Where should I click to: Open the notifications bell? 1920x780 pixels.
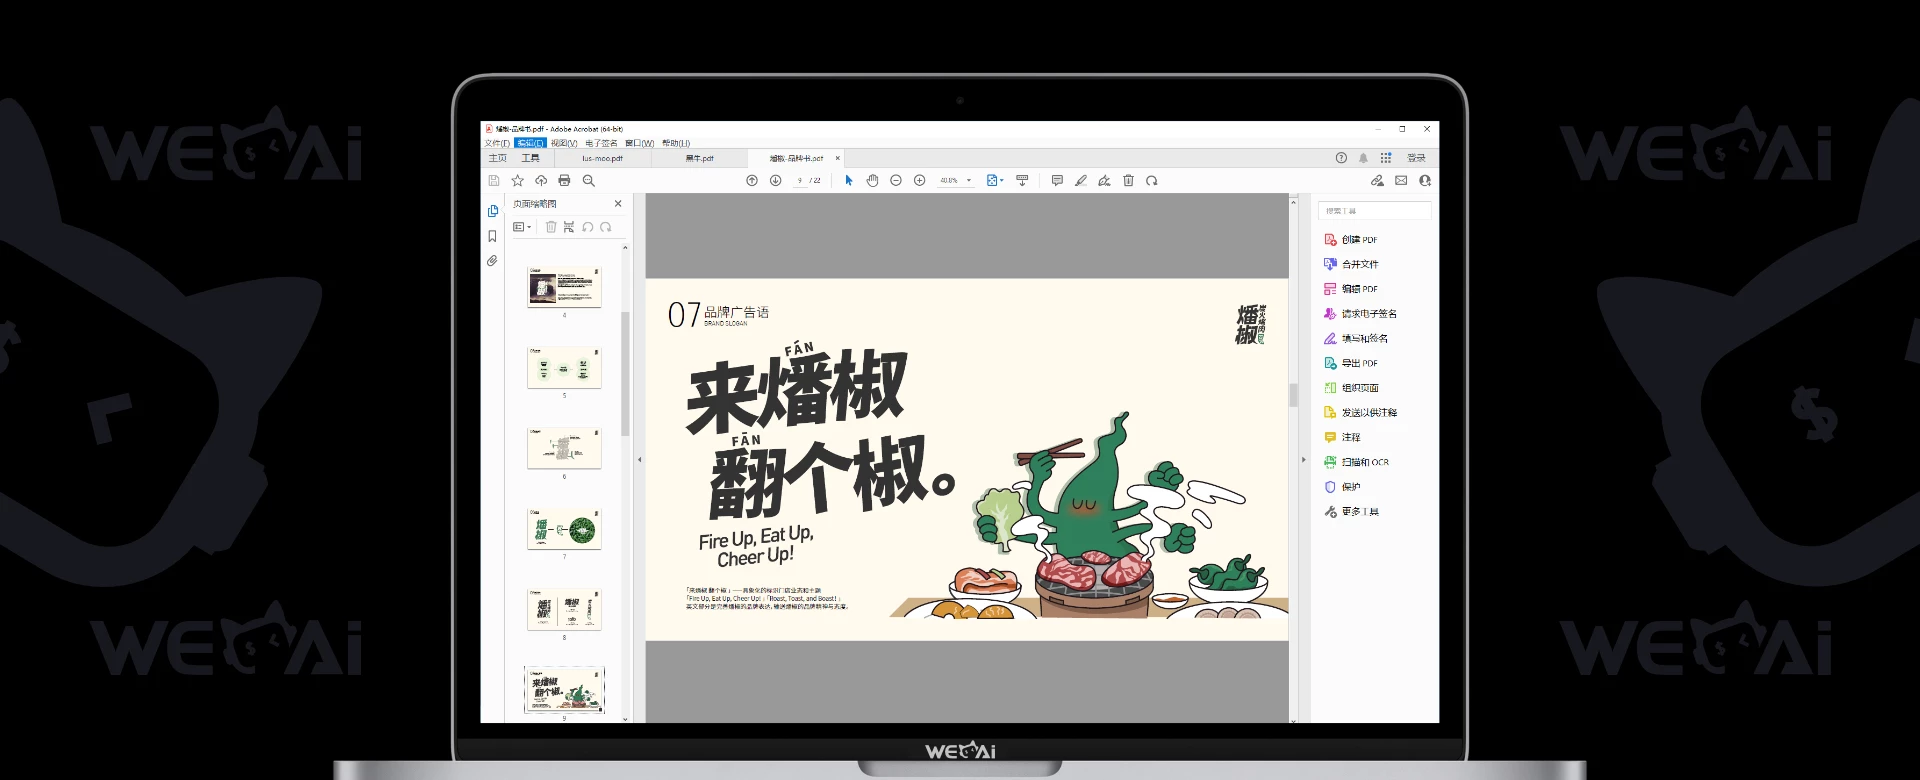click(1363, 158)
